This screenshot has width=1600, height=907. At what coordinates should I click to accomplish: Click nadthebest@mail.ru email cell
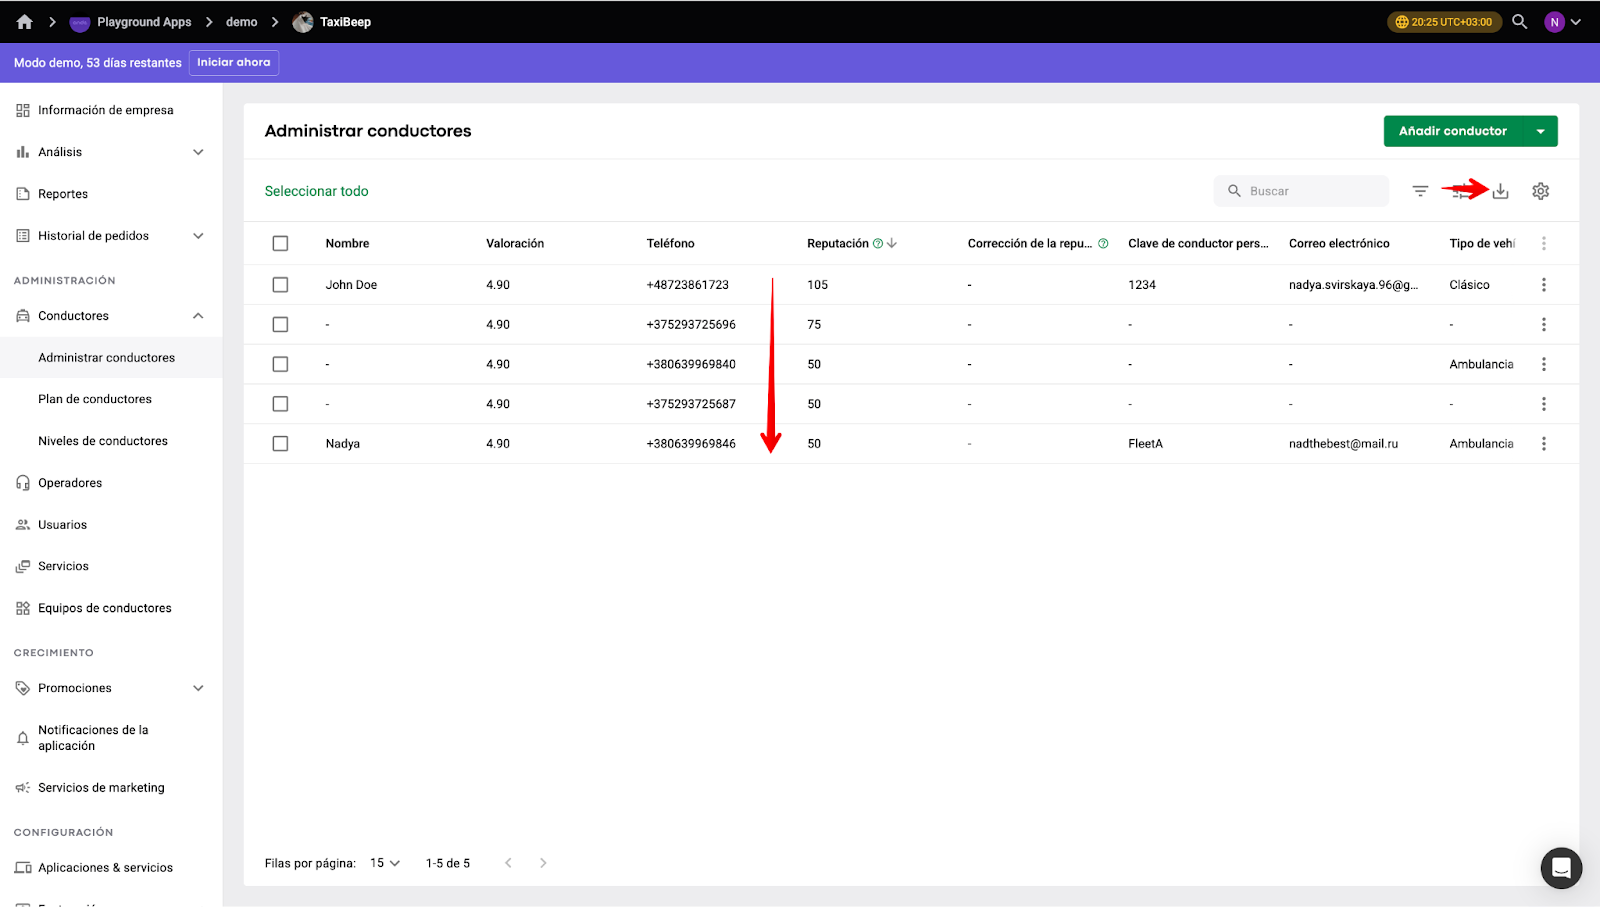click(x=1343, y=443)
